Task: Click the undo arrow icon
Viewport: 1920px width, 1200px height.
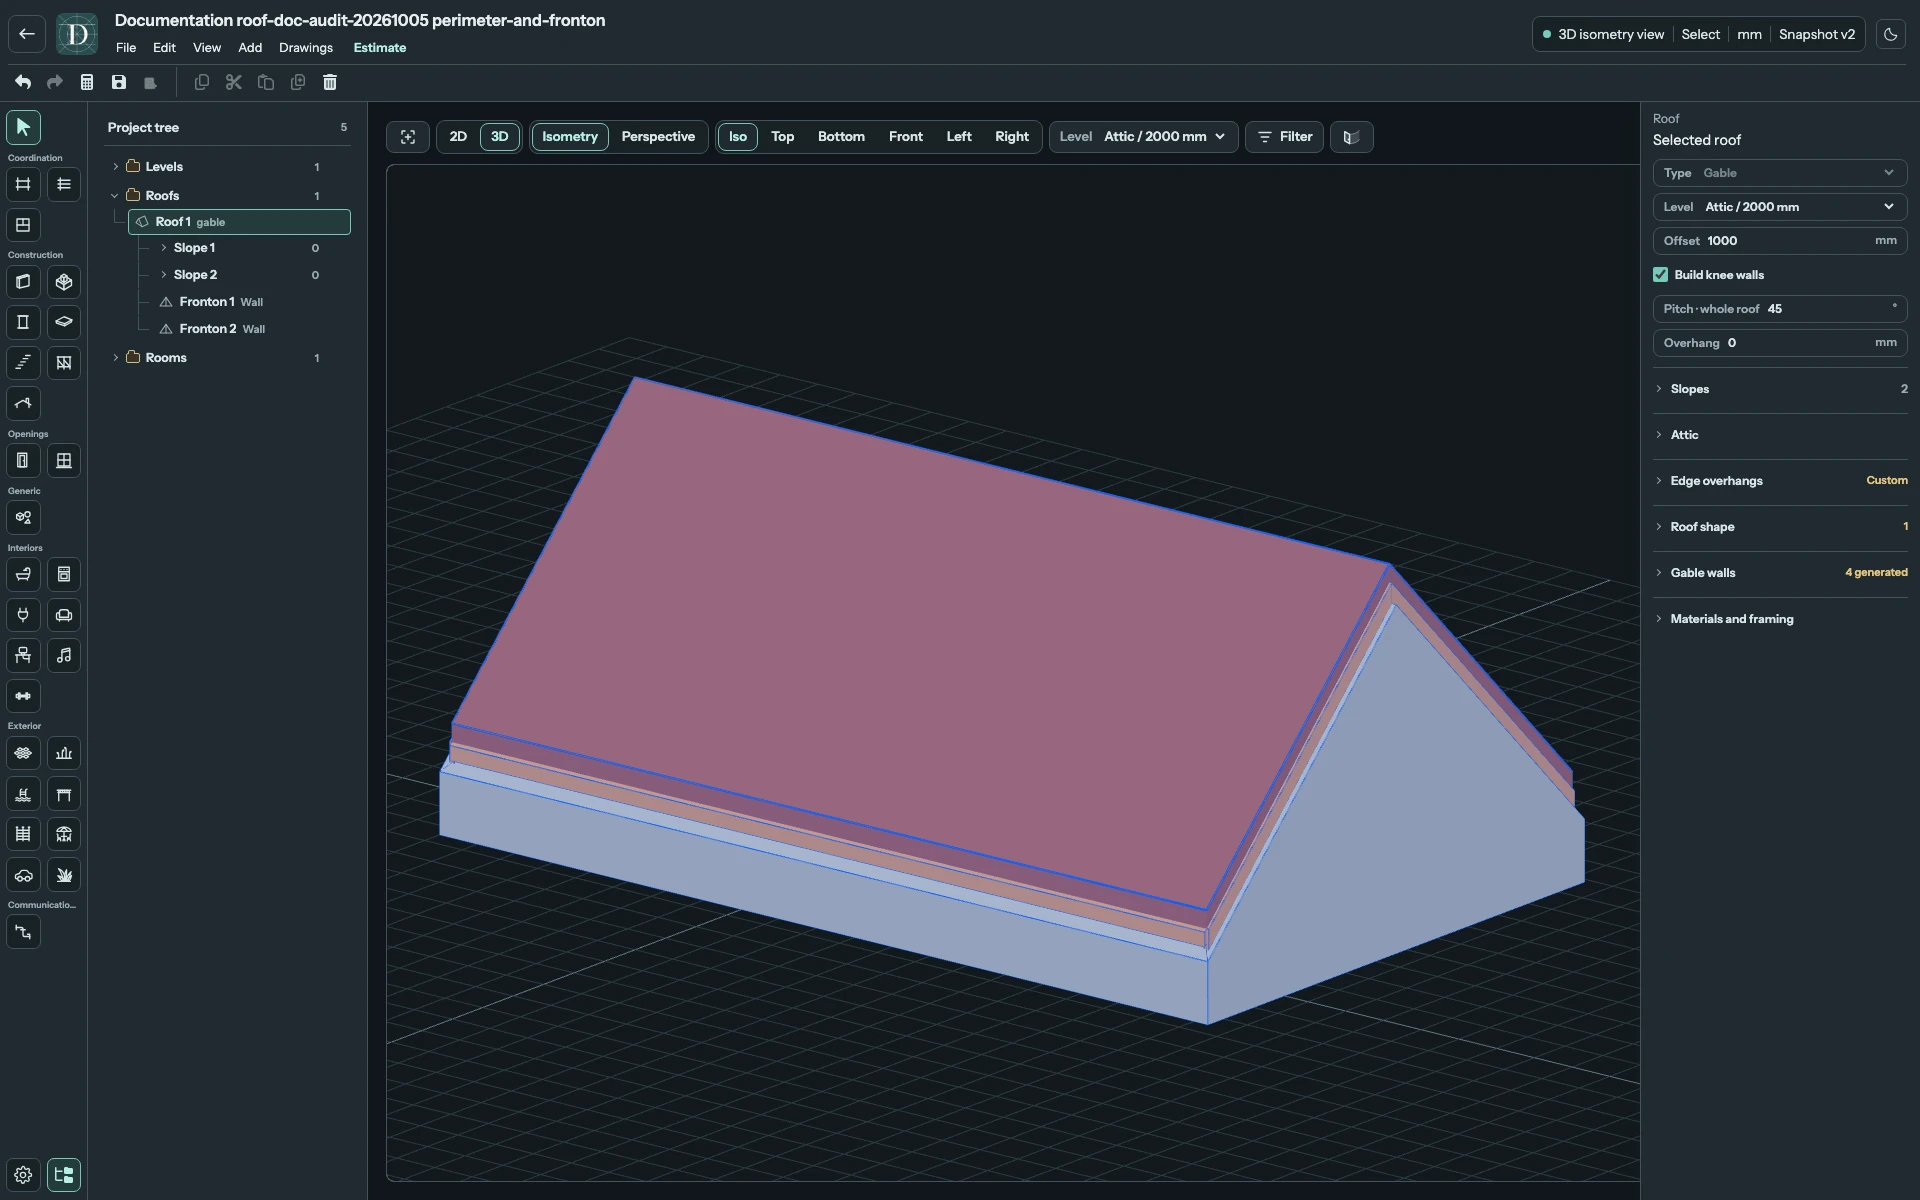Action: [x=23, y=82]
